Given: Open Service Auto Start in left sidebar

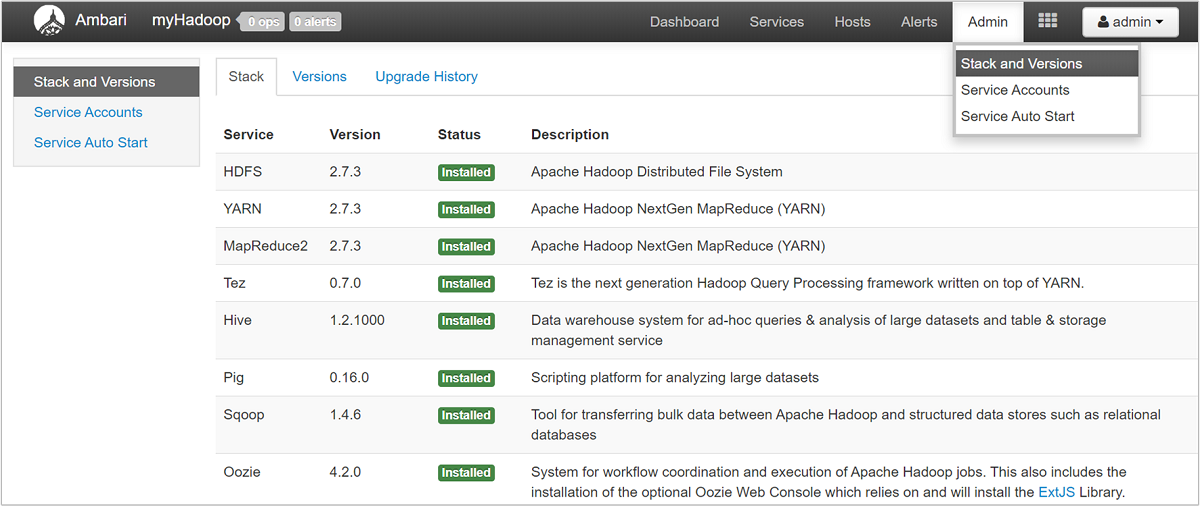Looking at the screenshot, I should click(90, 142).
